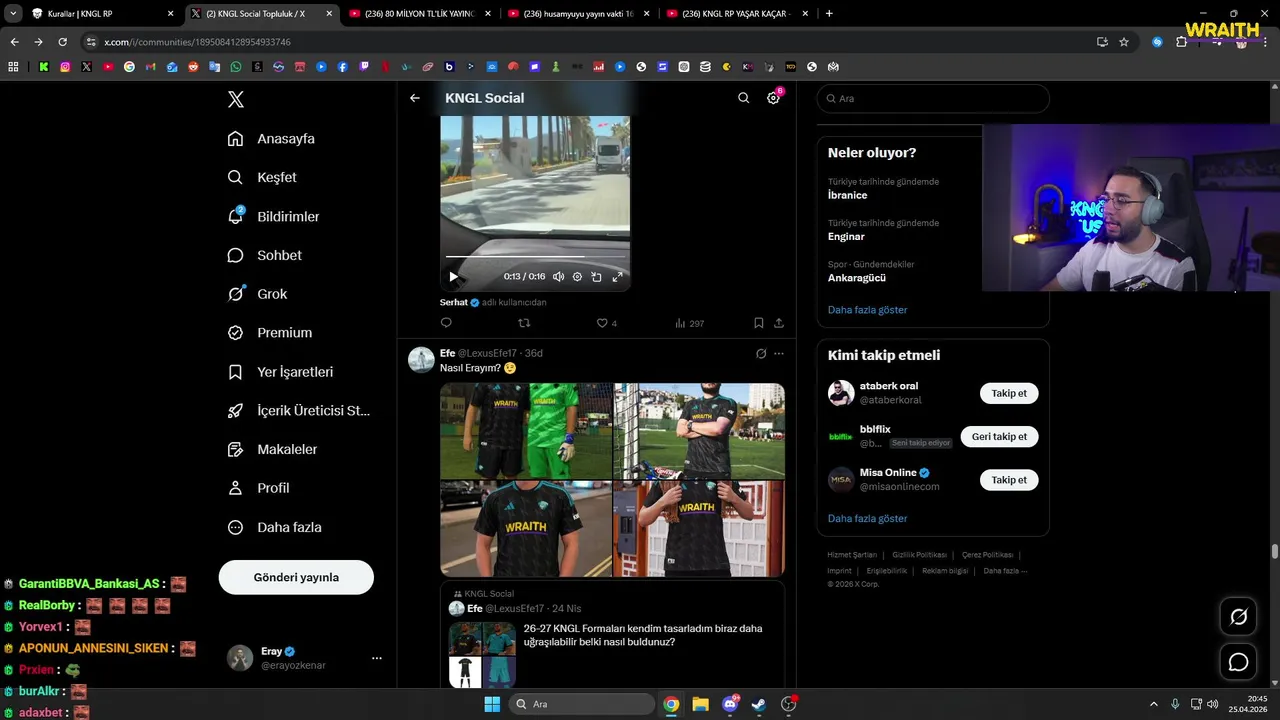Image resolution: width=1280 pixels, height=720 pixels.
Task: View analytics showing 297 views
Action: click(x=689, y=323)
